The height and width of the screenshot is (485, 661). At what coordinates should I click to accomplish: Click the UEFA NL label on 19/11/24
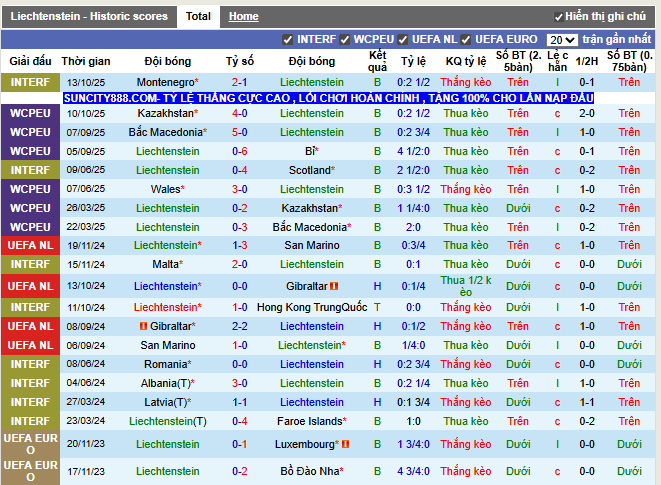(30, 245)
